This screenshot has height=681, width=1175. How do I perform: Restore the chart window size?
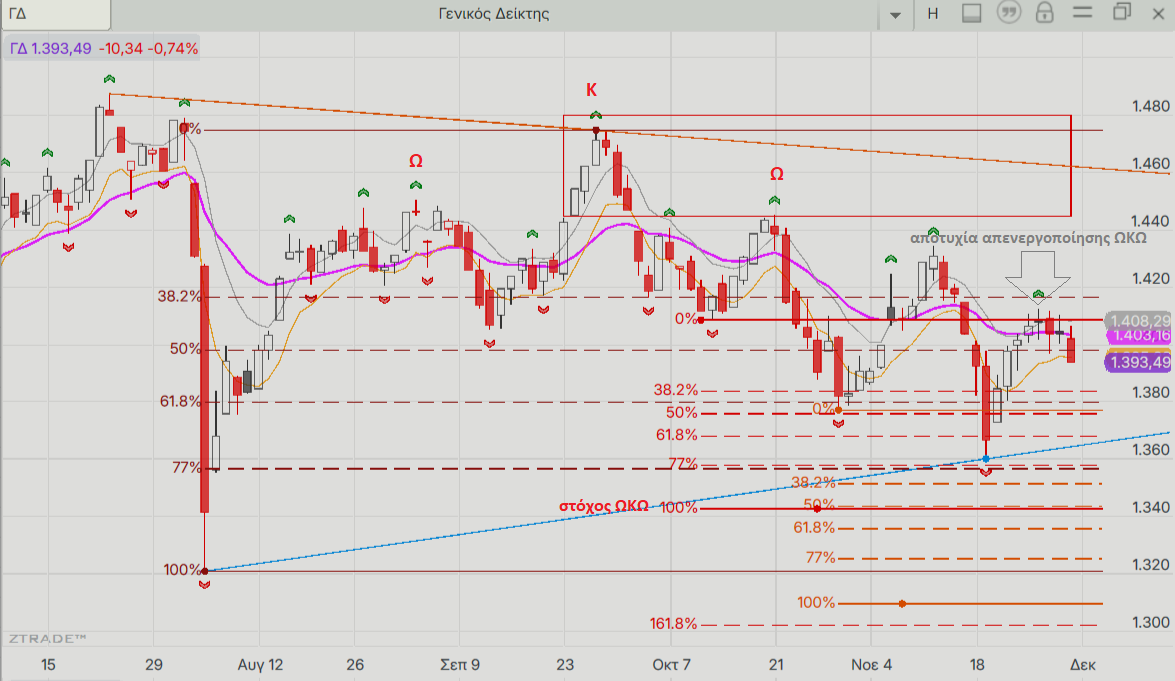click(1122, 12)
